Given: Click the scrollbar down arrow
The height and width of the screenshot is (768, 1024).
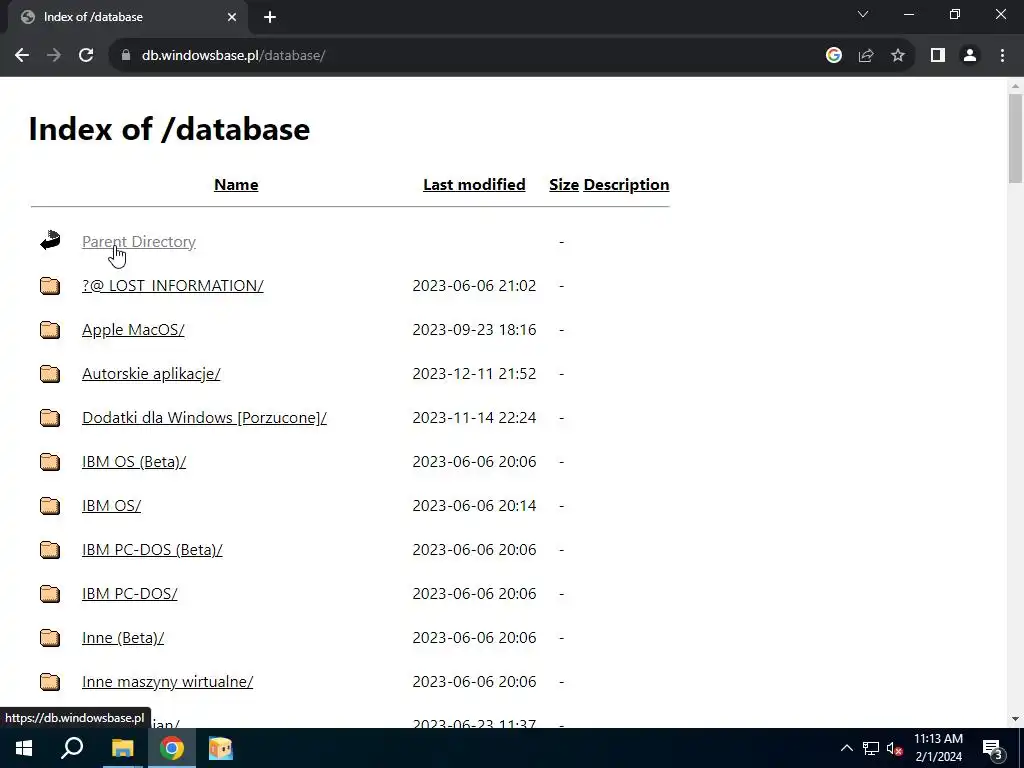Looking at the screenshot, I should [1015, 719].
